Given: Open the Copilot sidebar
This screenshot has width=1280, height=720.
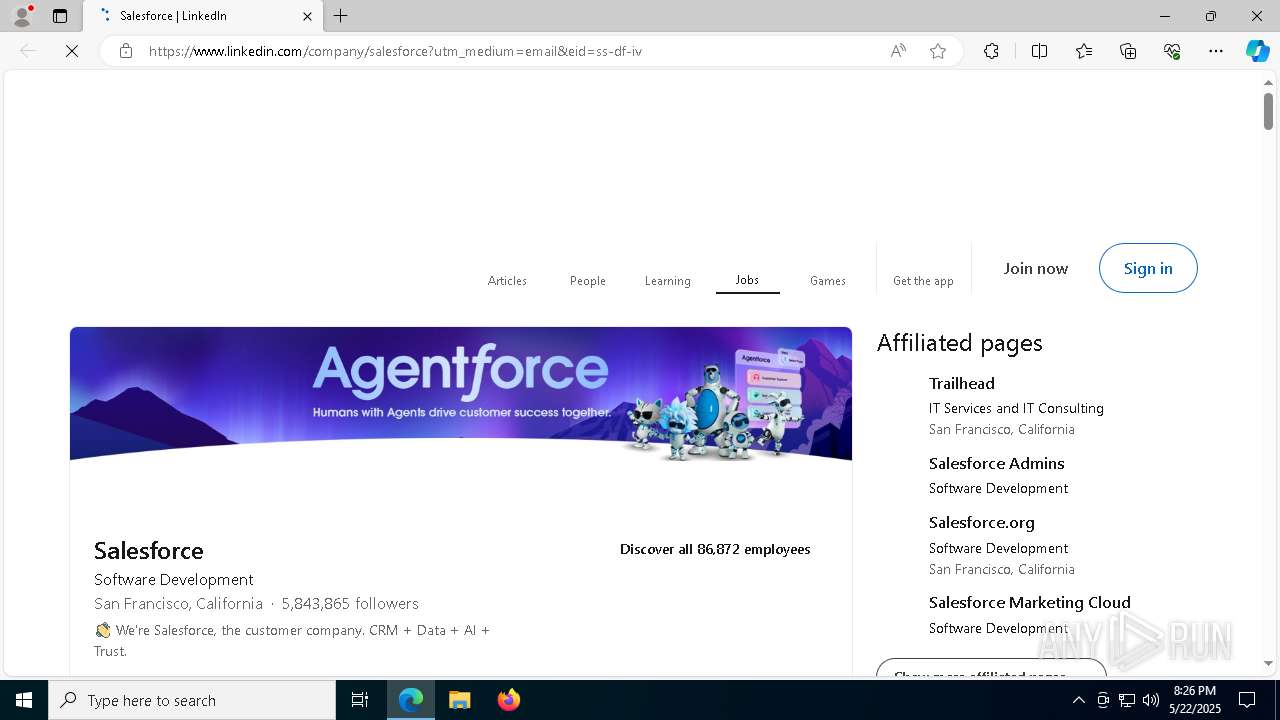Looking at the screenshot, I should point(1257,51).
